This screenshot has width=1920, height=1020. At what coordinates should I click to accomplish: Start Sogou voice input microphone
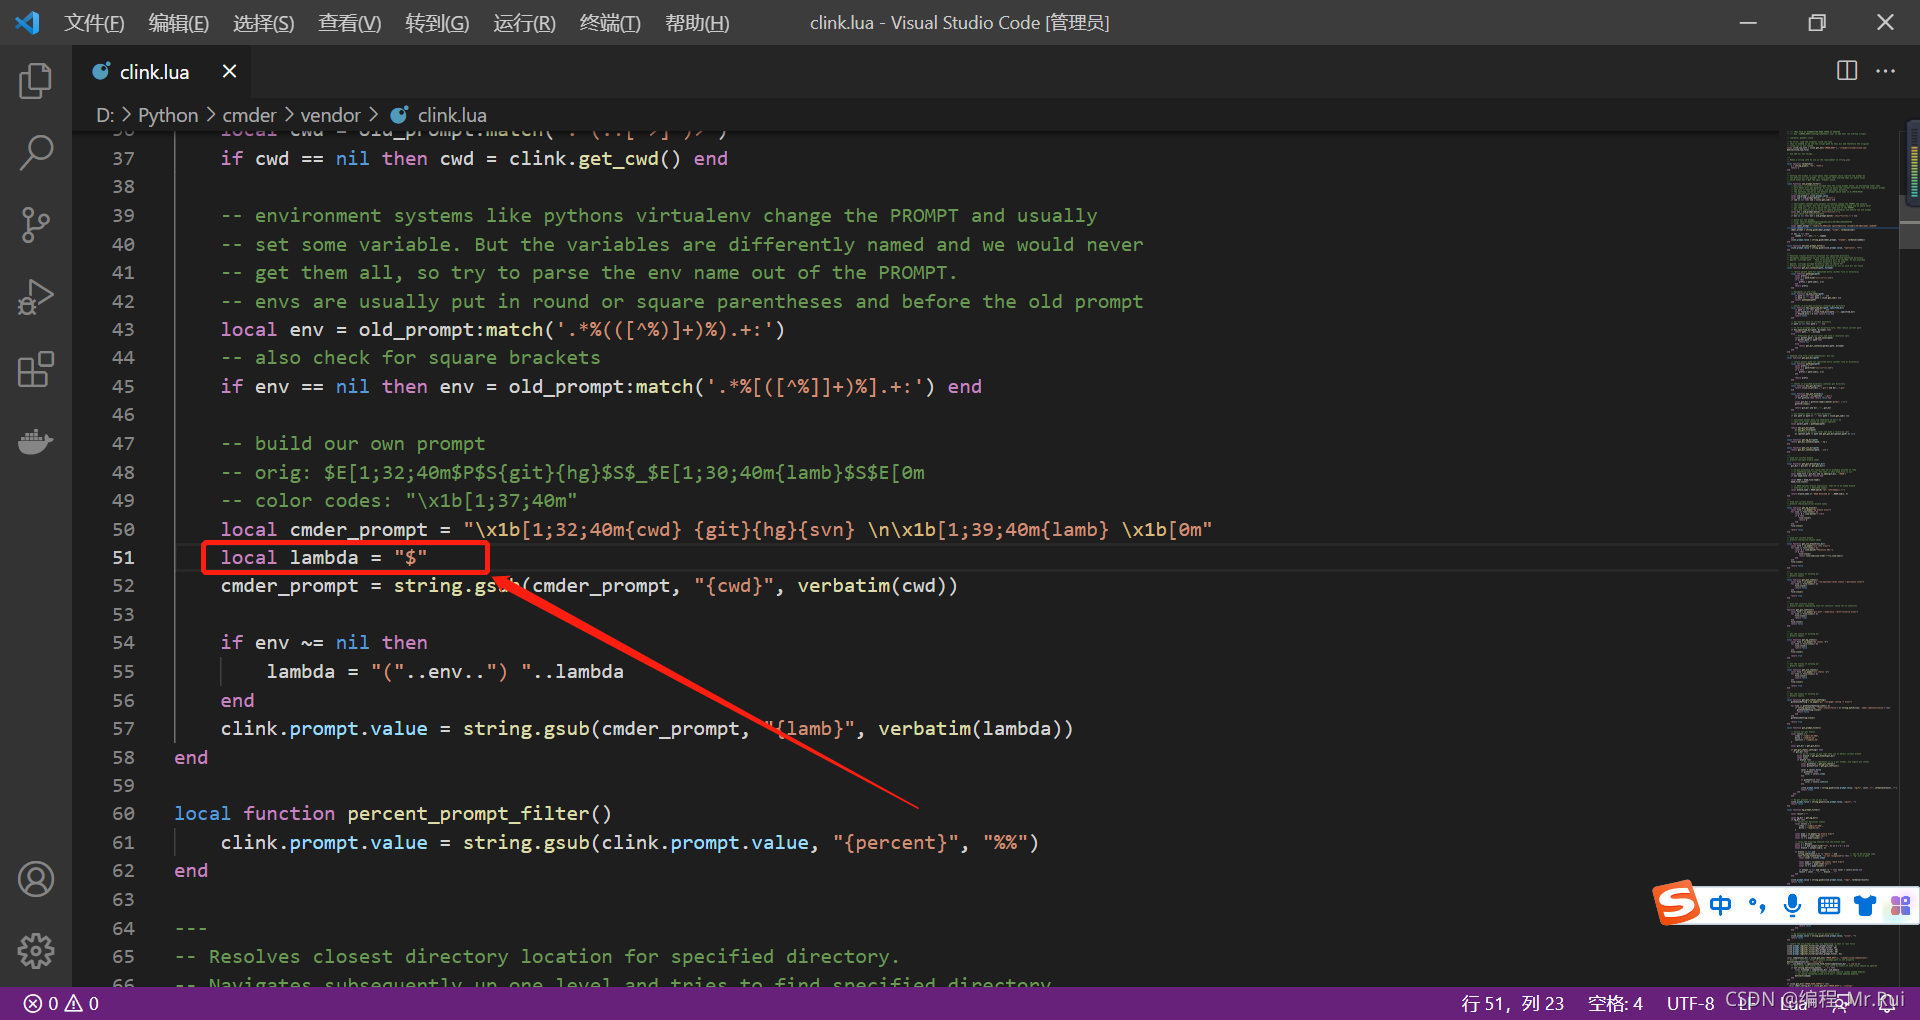point(1792,905)
